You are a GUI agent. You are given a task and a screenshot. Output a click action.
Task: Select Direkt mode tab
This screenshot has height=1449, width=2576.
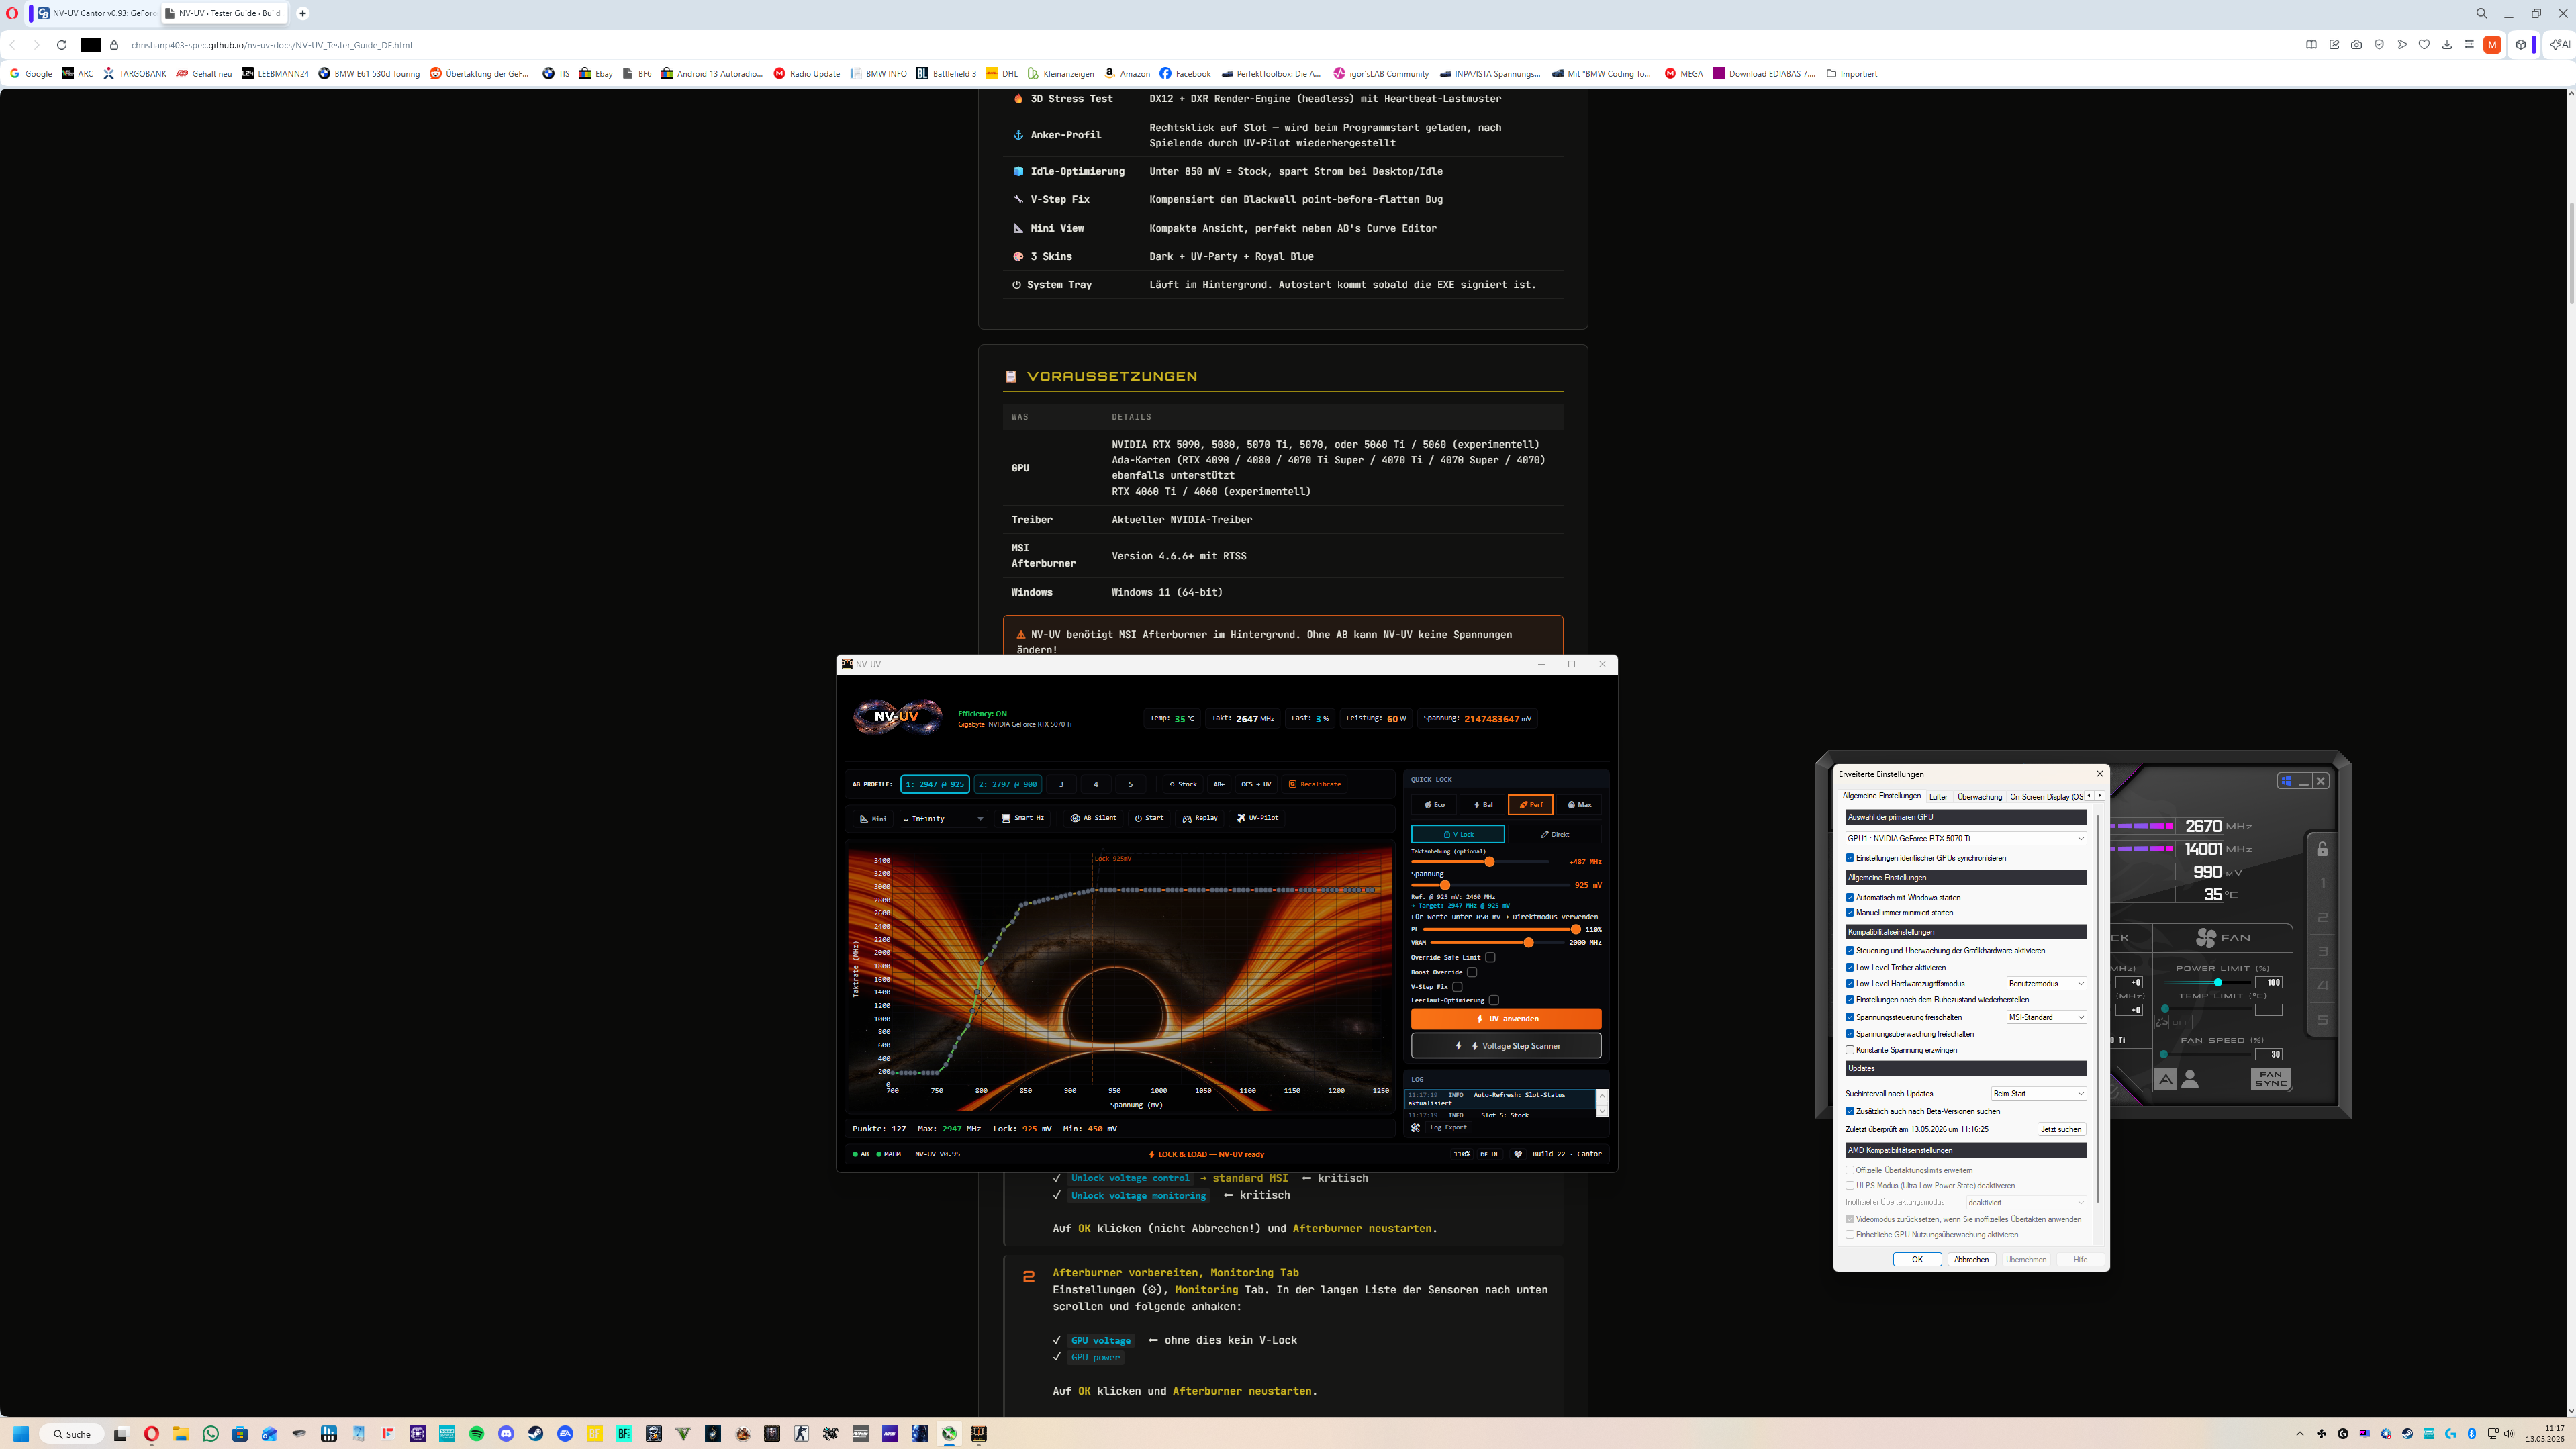click(x=1554, y=834)
